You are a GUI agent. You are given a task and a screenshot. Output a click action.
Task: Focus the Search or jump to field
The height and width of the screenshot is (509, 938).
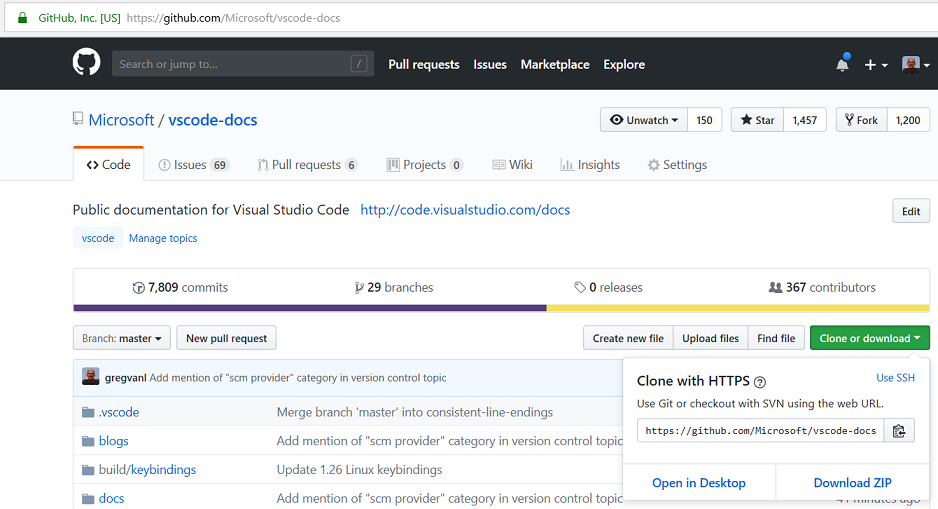(x=243, y=63)
